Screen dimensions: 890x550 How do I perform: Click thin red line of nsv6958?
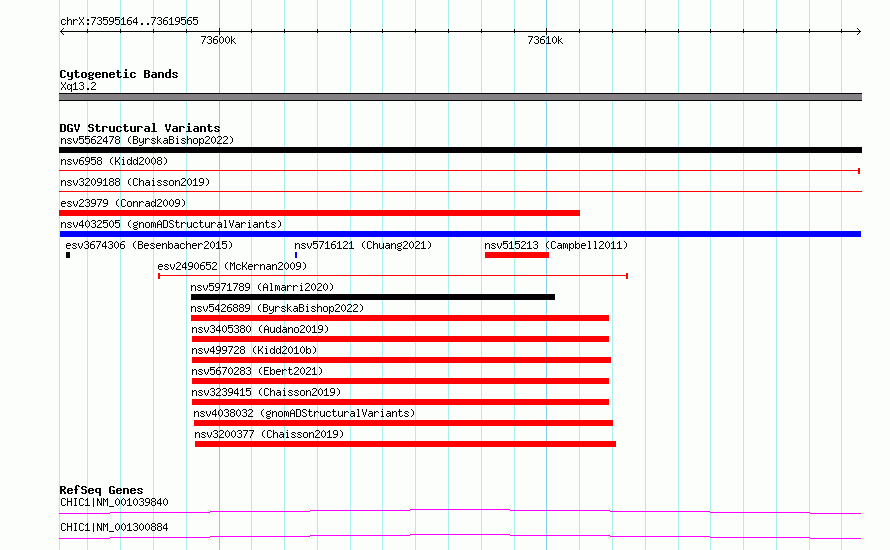coord(460,171)
